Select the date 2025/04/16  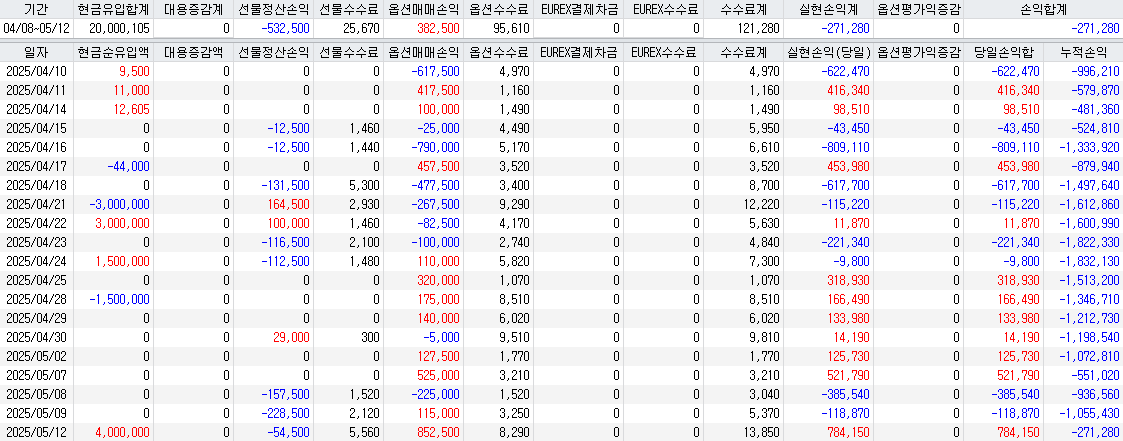(x=36, y=147)
